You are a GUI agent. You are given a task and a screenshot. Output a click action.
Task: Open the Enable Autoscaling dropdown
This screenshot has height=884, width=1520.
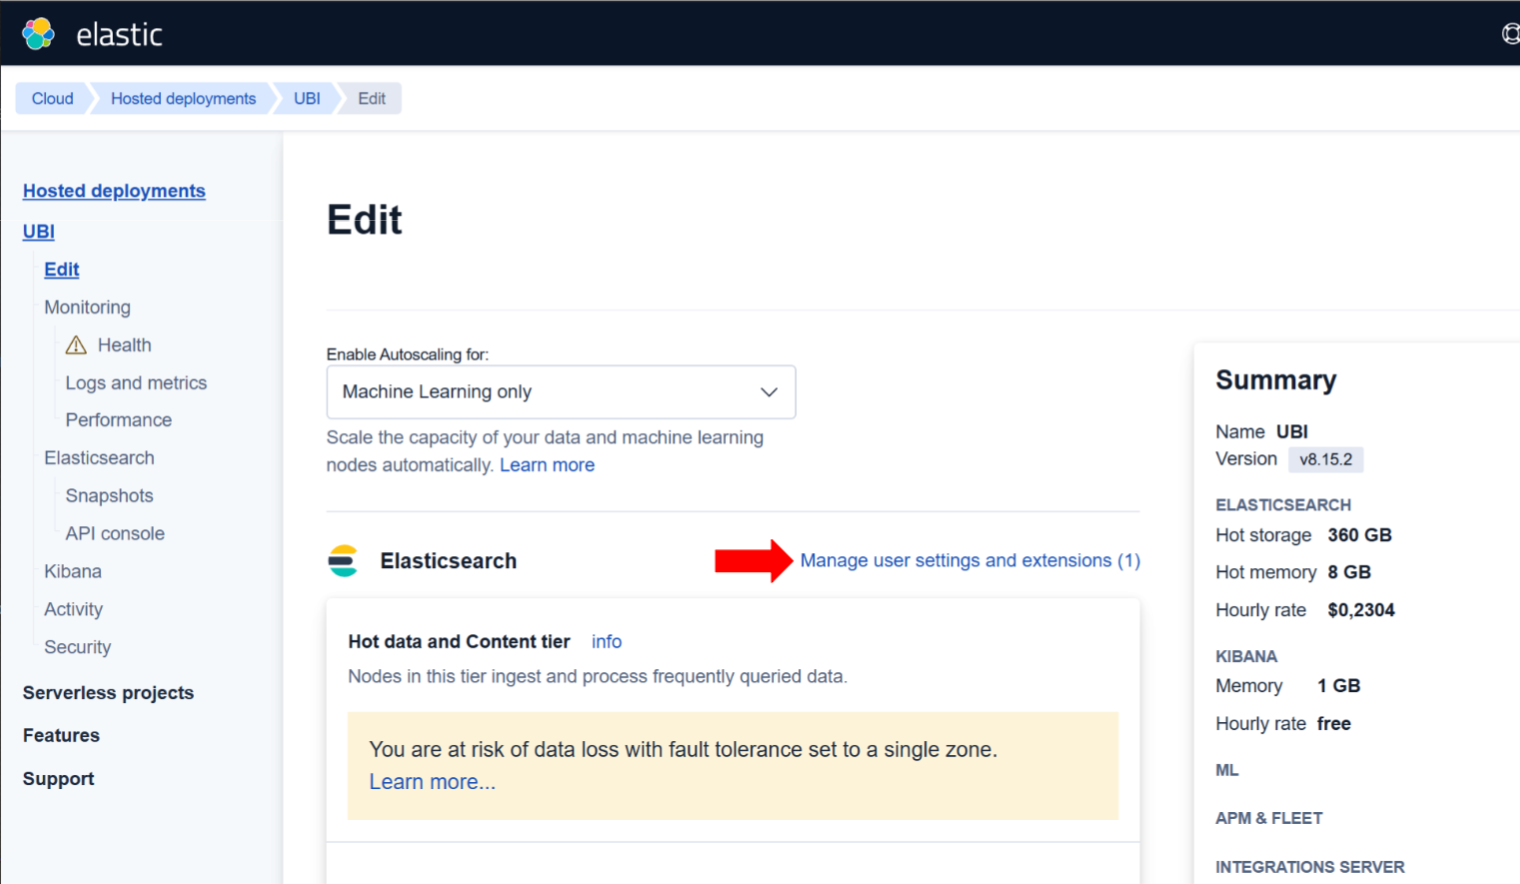pos(561,392)
